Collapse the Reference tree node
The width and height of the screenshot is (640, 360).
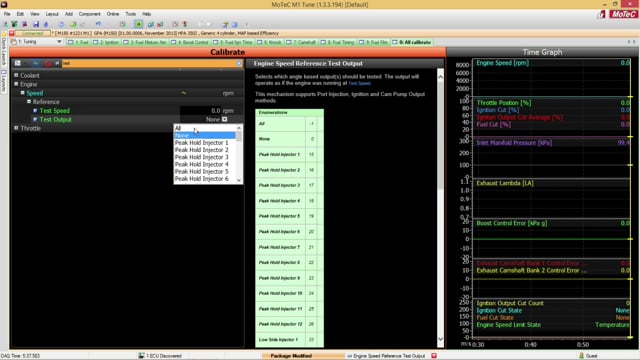point(29,102)
